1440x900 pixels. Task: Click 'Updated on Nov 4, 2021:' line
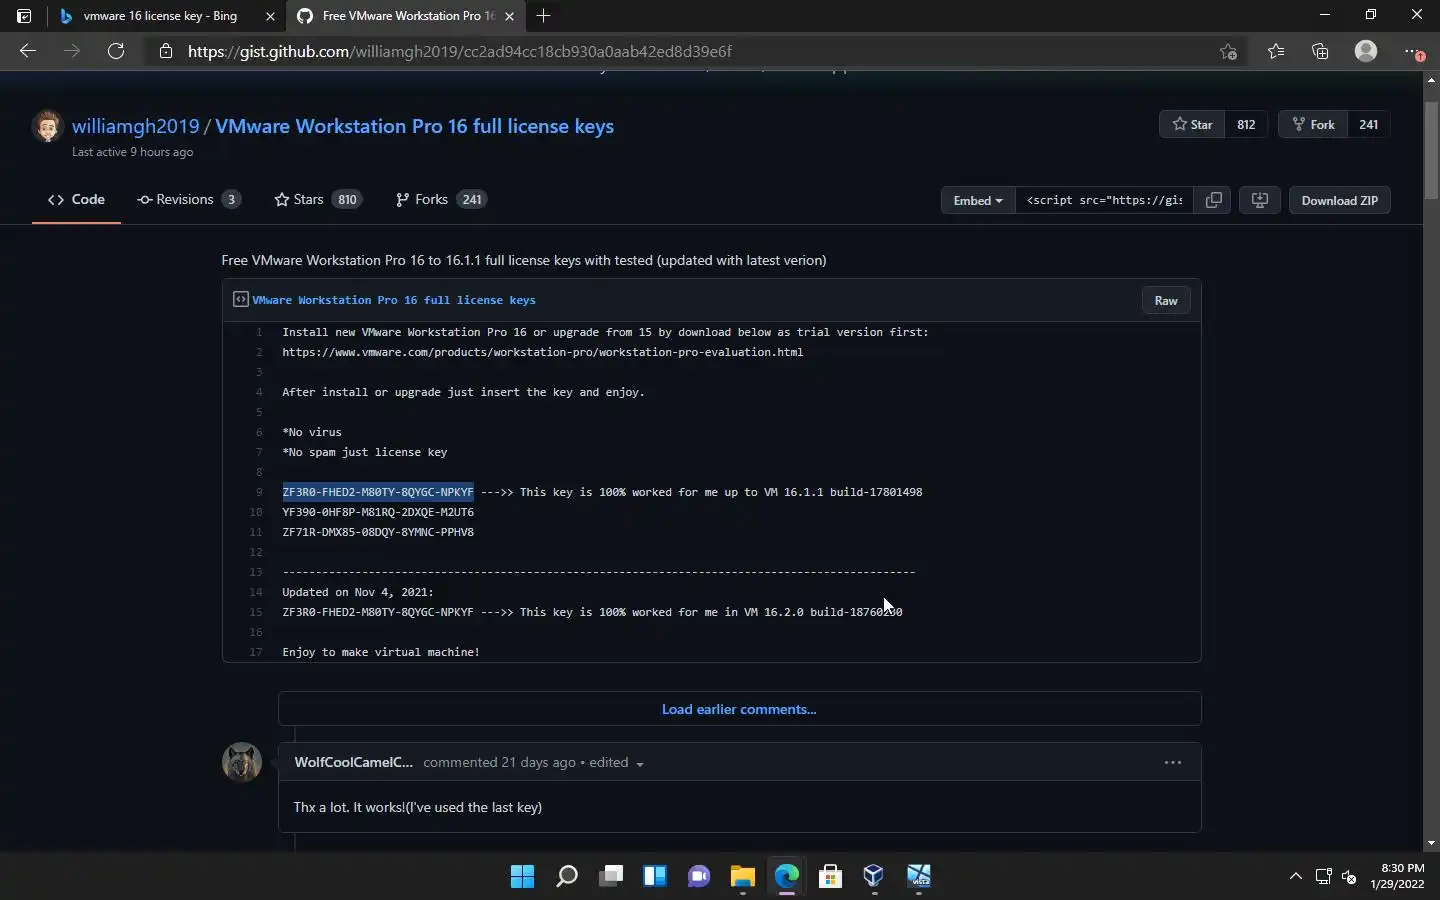tap(358, 592)
